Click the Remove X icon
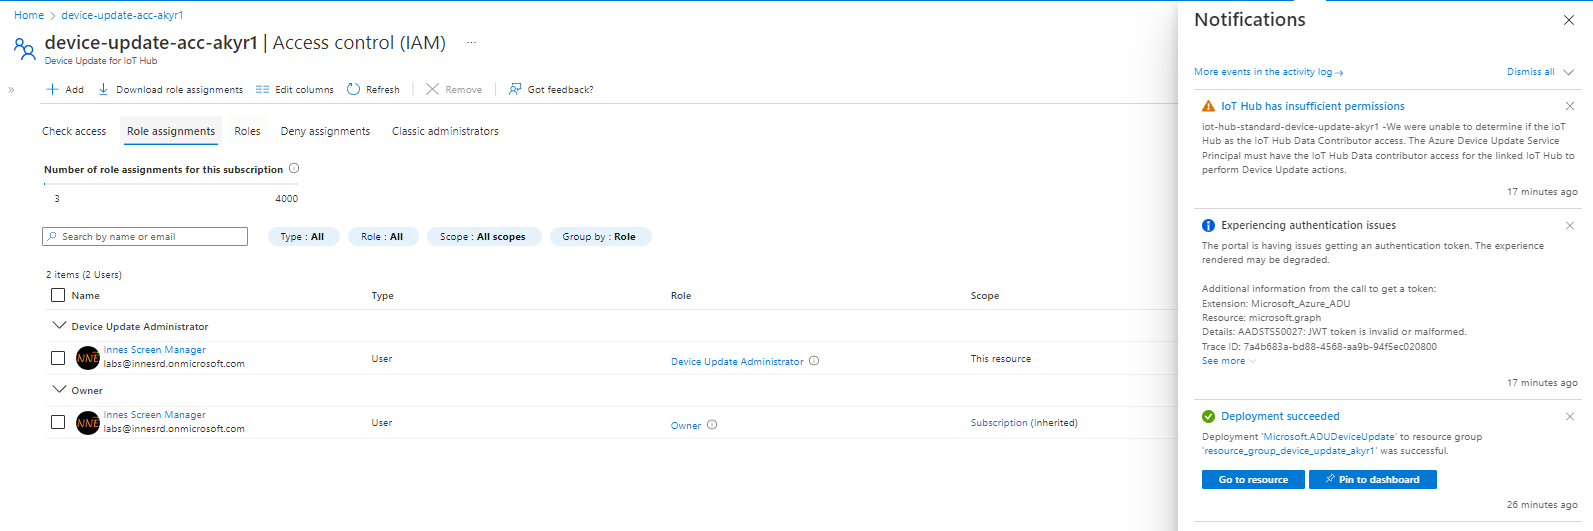Screen dimensions: 1593x531 [432, 89]
